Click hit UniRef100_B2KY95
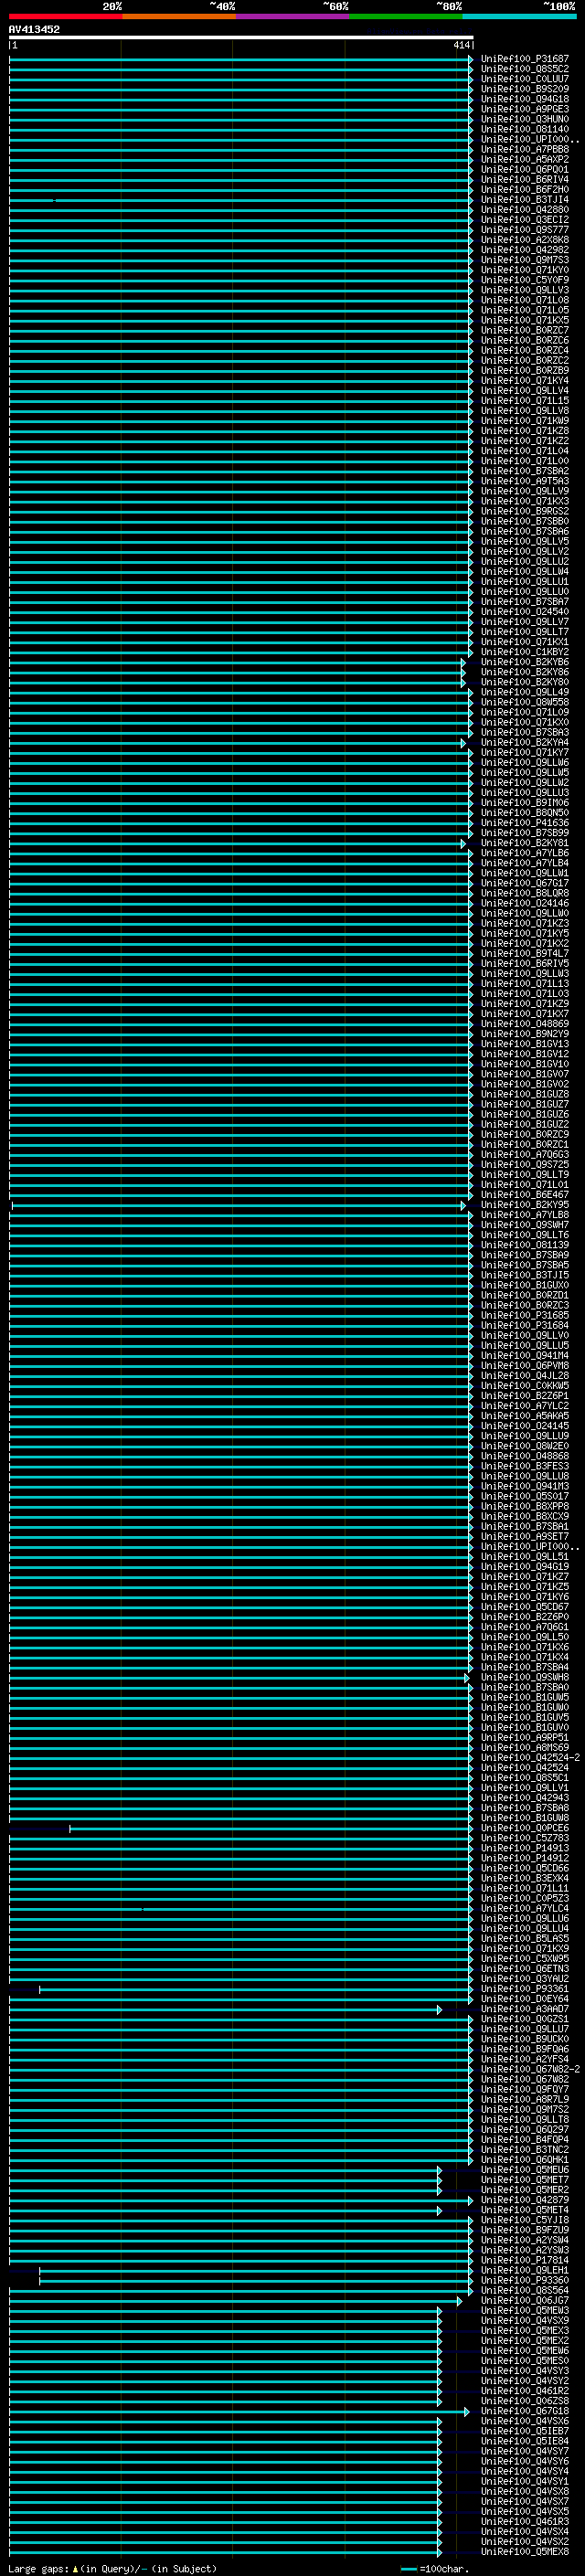585x2576 pixels. 524,1205
